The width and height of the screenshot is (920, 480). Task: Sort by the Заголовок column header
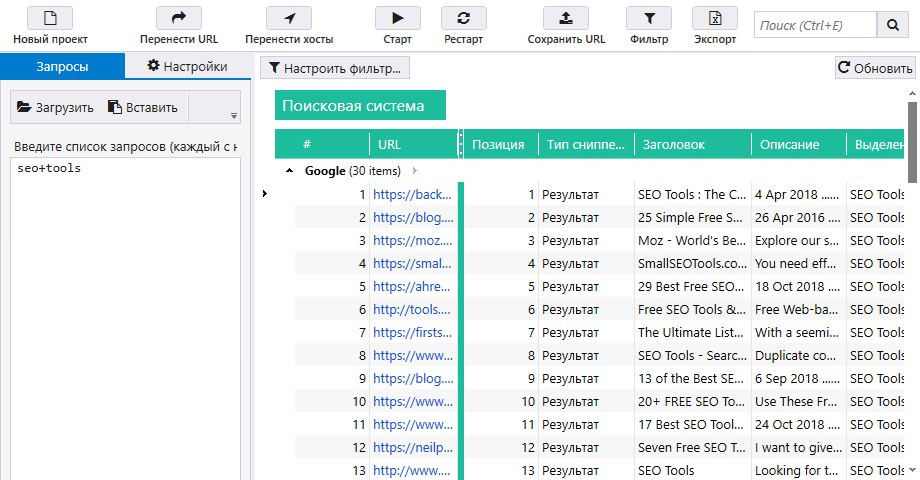[x=693, y=144]
